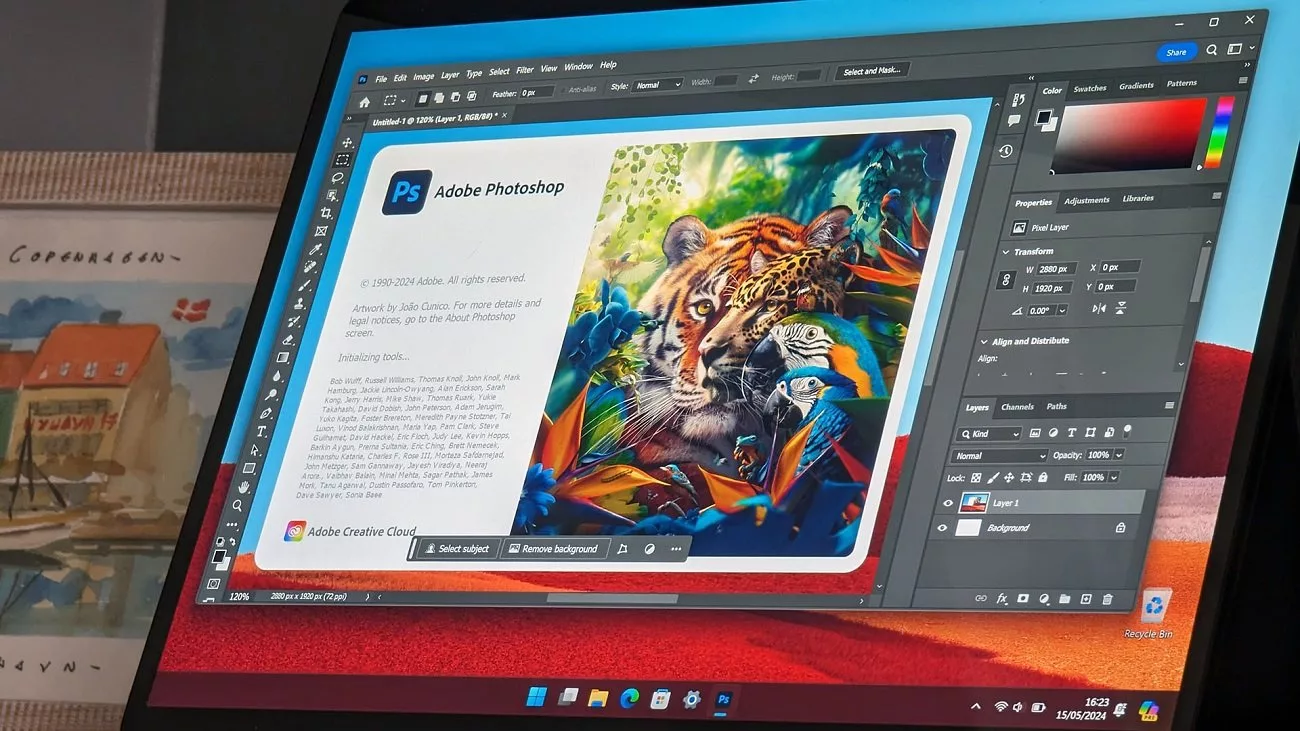Image resolution: width=1300 pixels, height=731 pixels.
Task: Select the Rectangular Marquee tool in toolbox
Action: 342,160
